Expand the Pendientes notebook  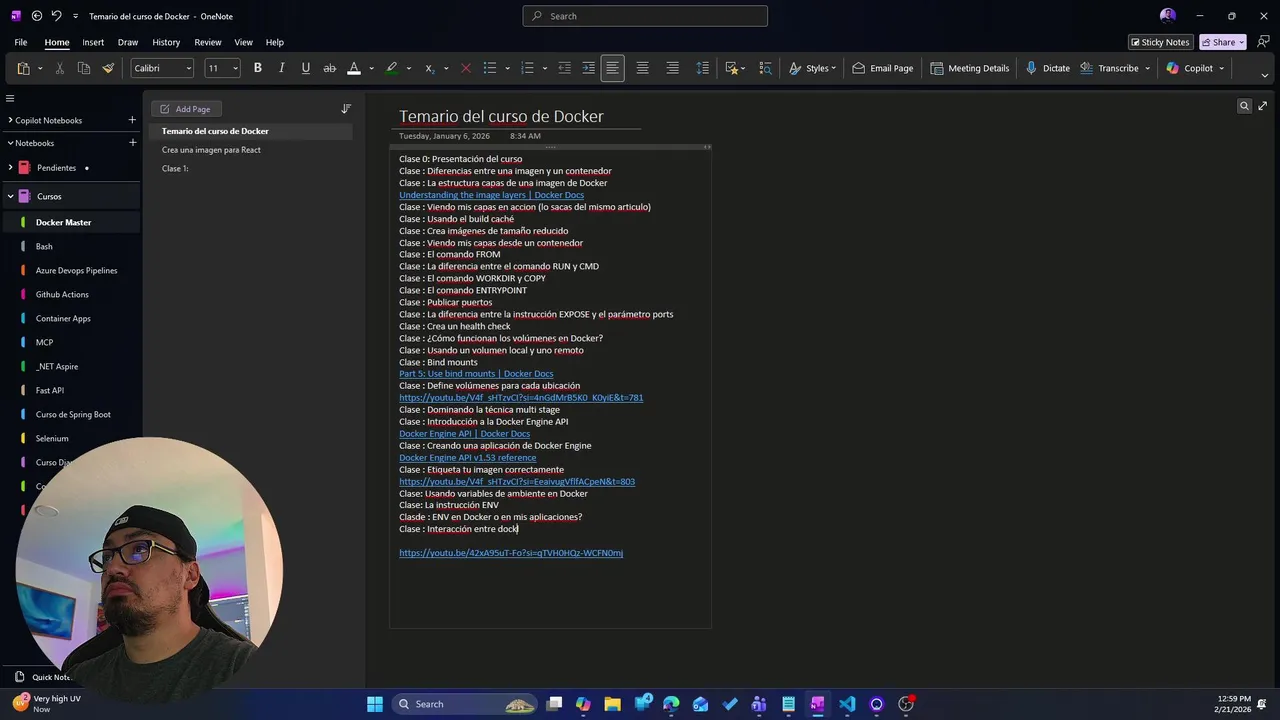pos(10,168)
